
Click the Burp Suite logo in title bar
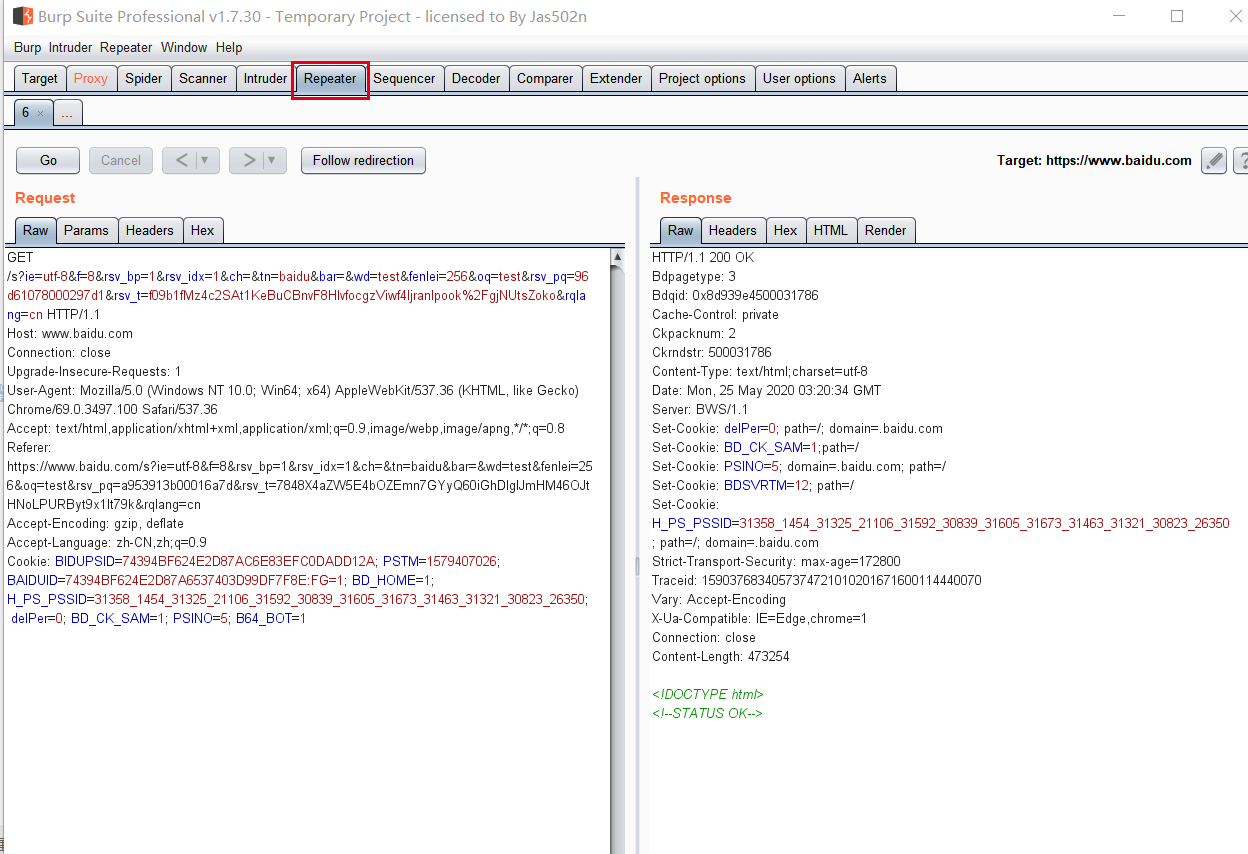point(22,16)
